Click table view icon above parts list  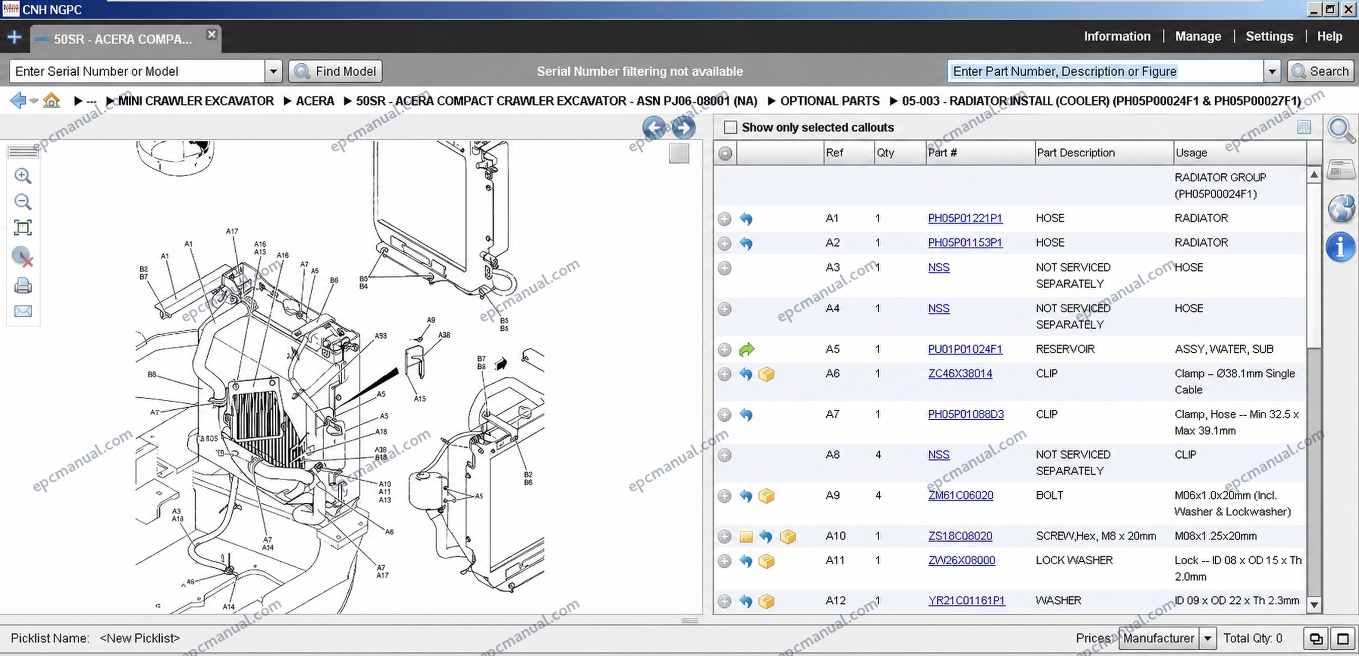[x=1304, y=127]
